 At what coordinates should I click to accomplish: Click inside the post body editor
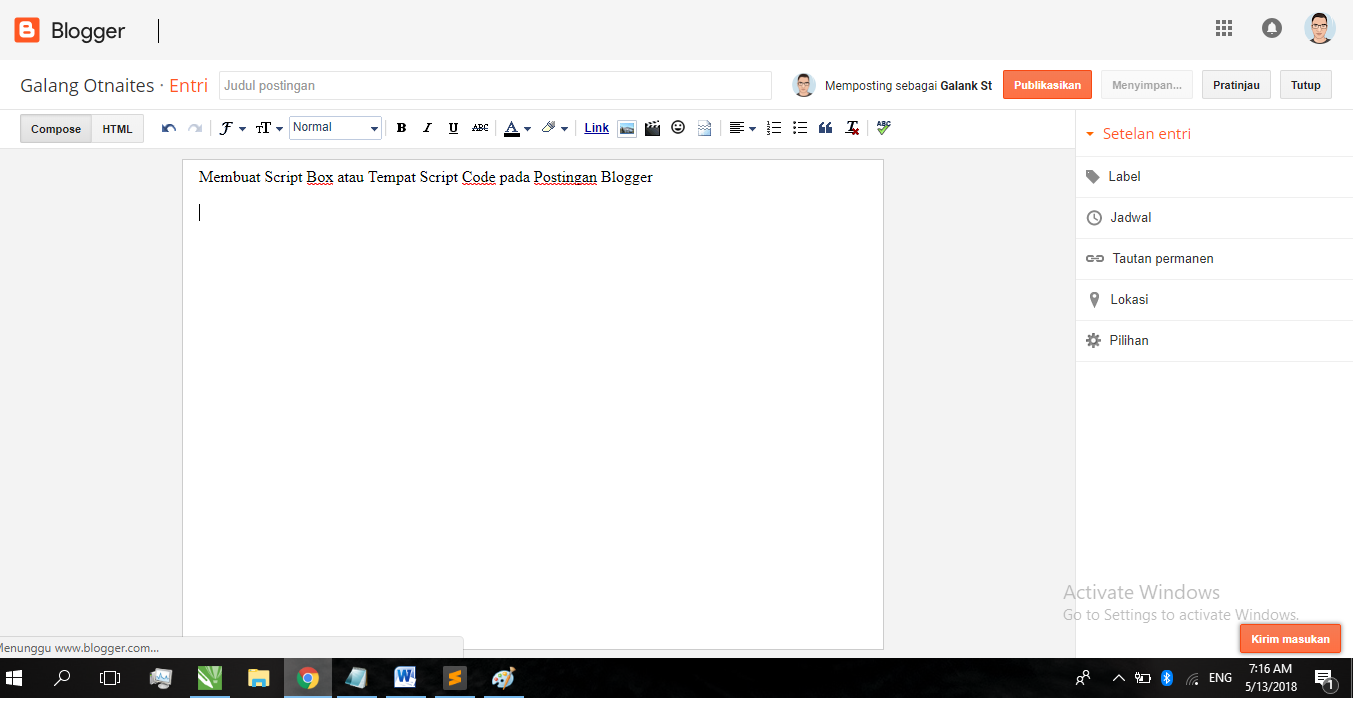tap(533, 404)
